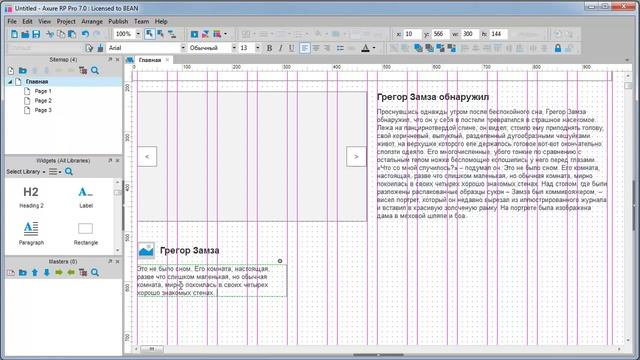Toggle Bold formatting
Screen dimensions: 640x360
[269, 48]
